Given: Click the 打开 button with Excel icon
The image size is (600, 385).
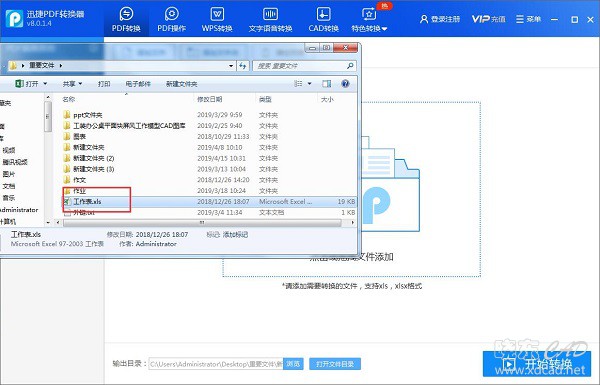Looking at the screenshot, I should coord(27,83).
